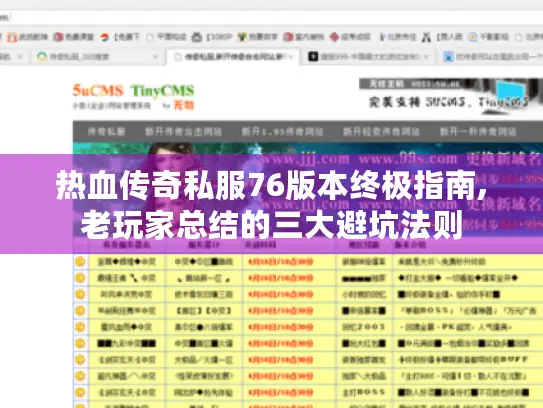
Task: Click the address bar URL field
Action: [272, 17]
